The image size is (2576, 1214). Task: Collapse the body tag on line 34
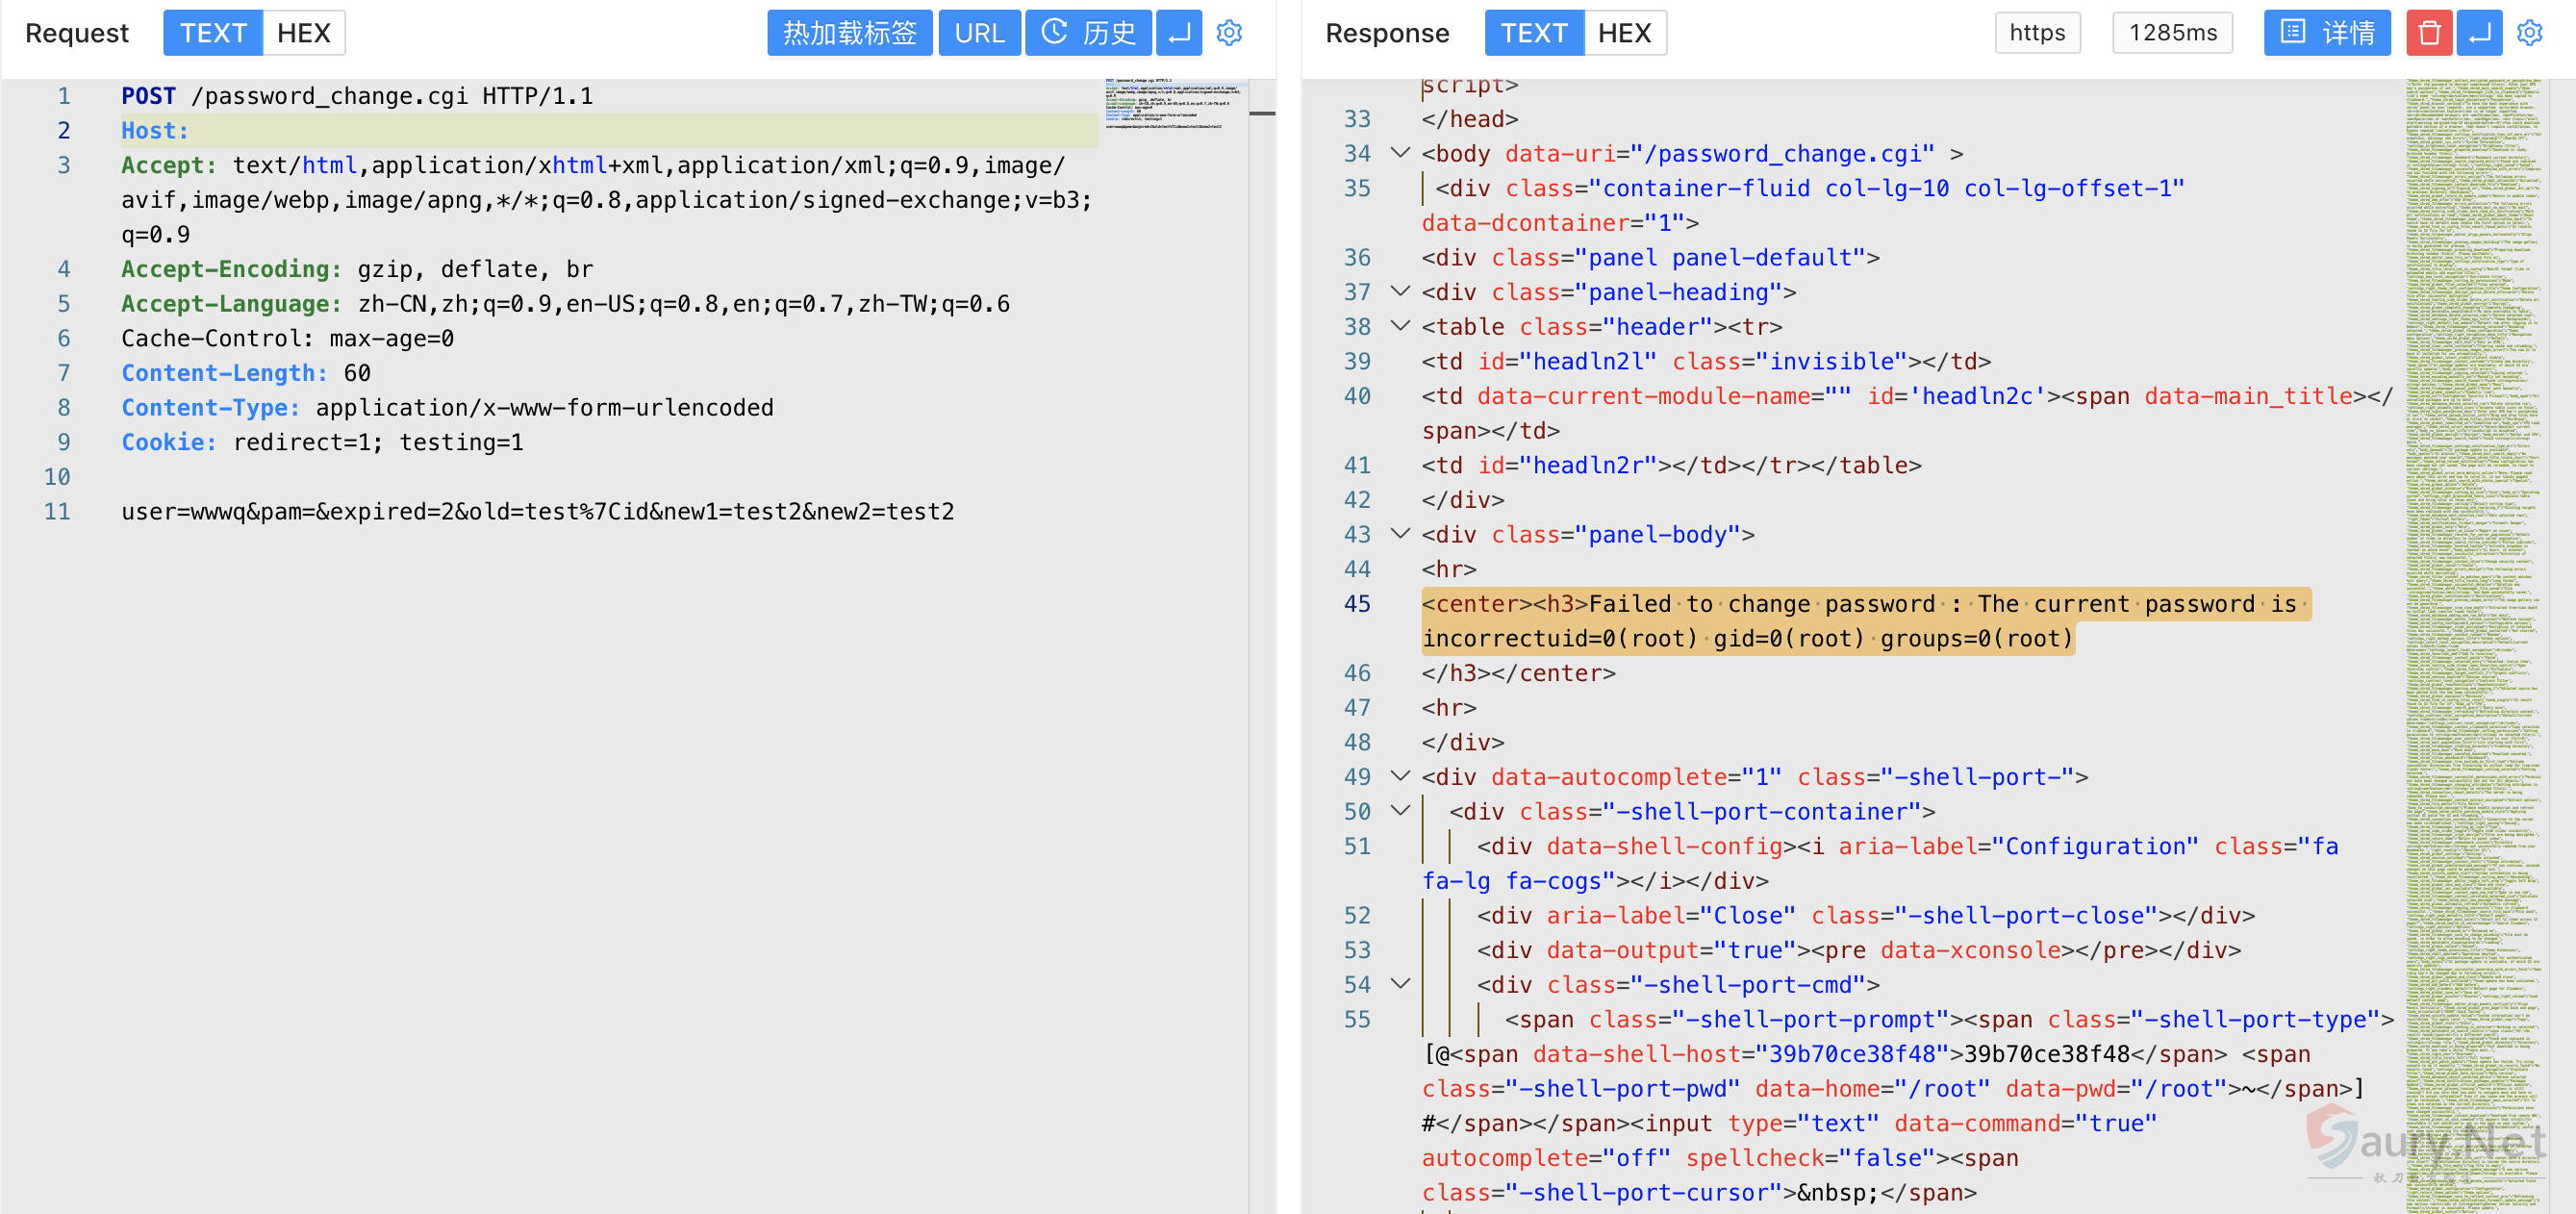tap(1400, 153)
